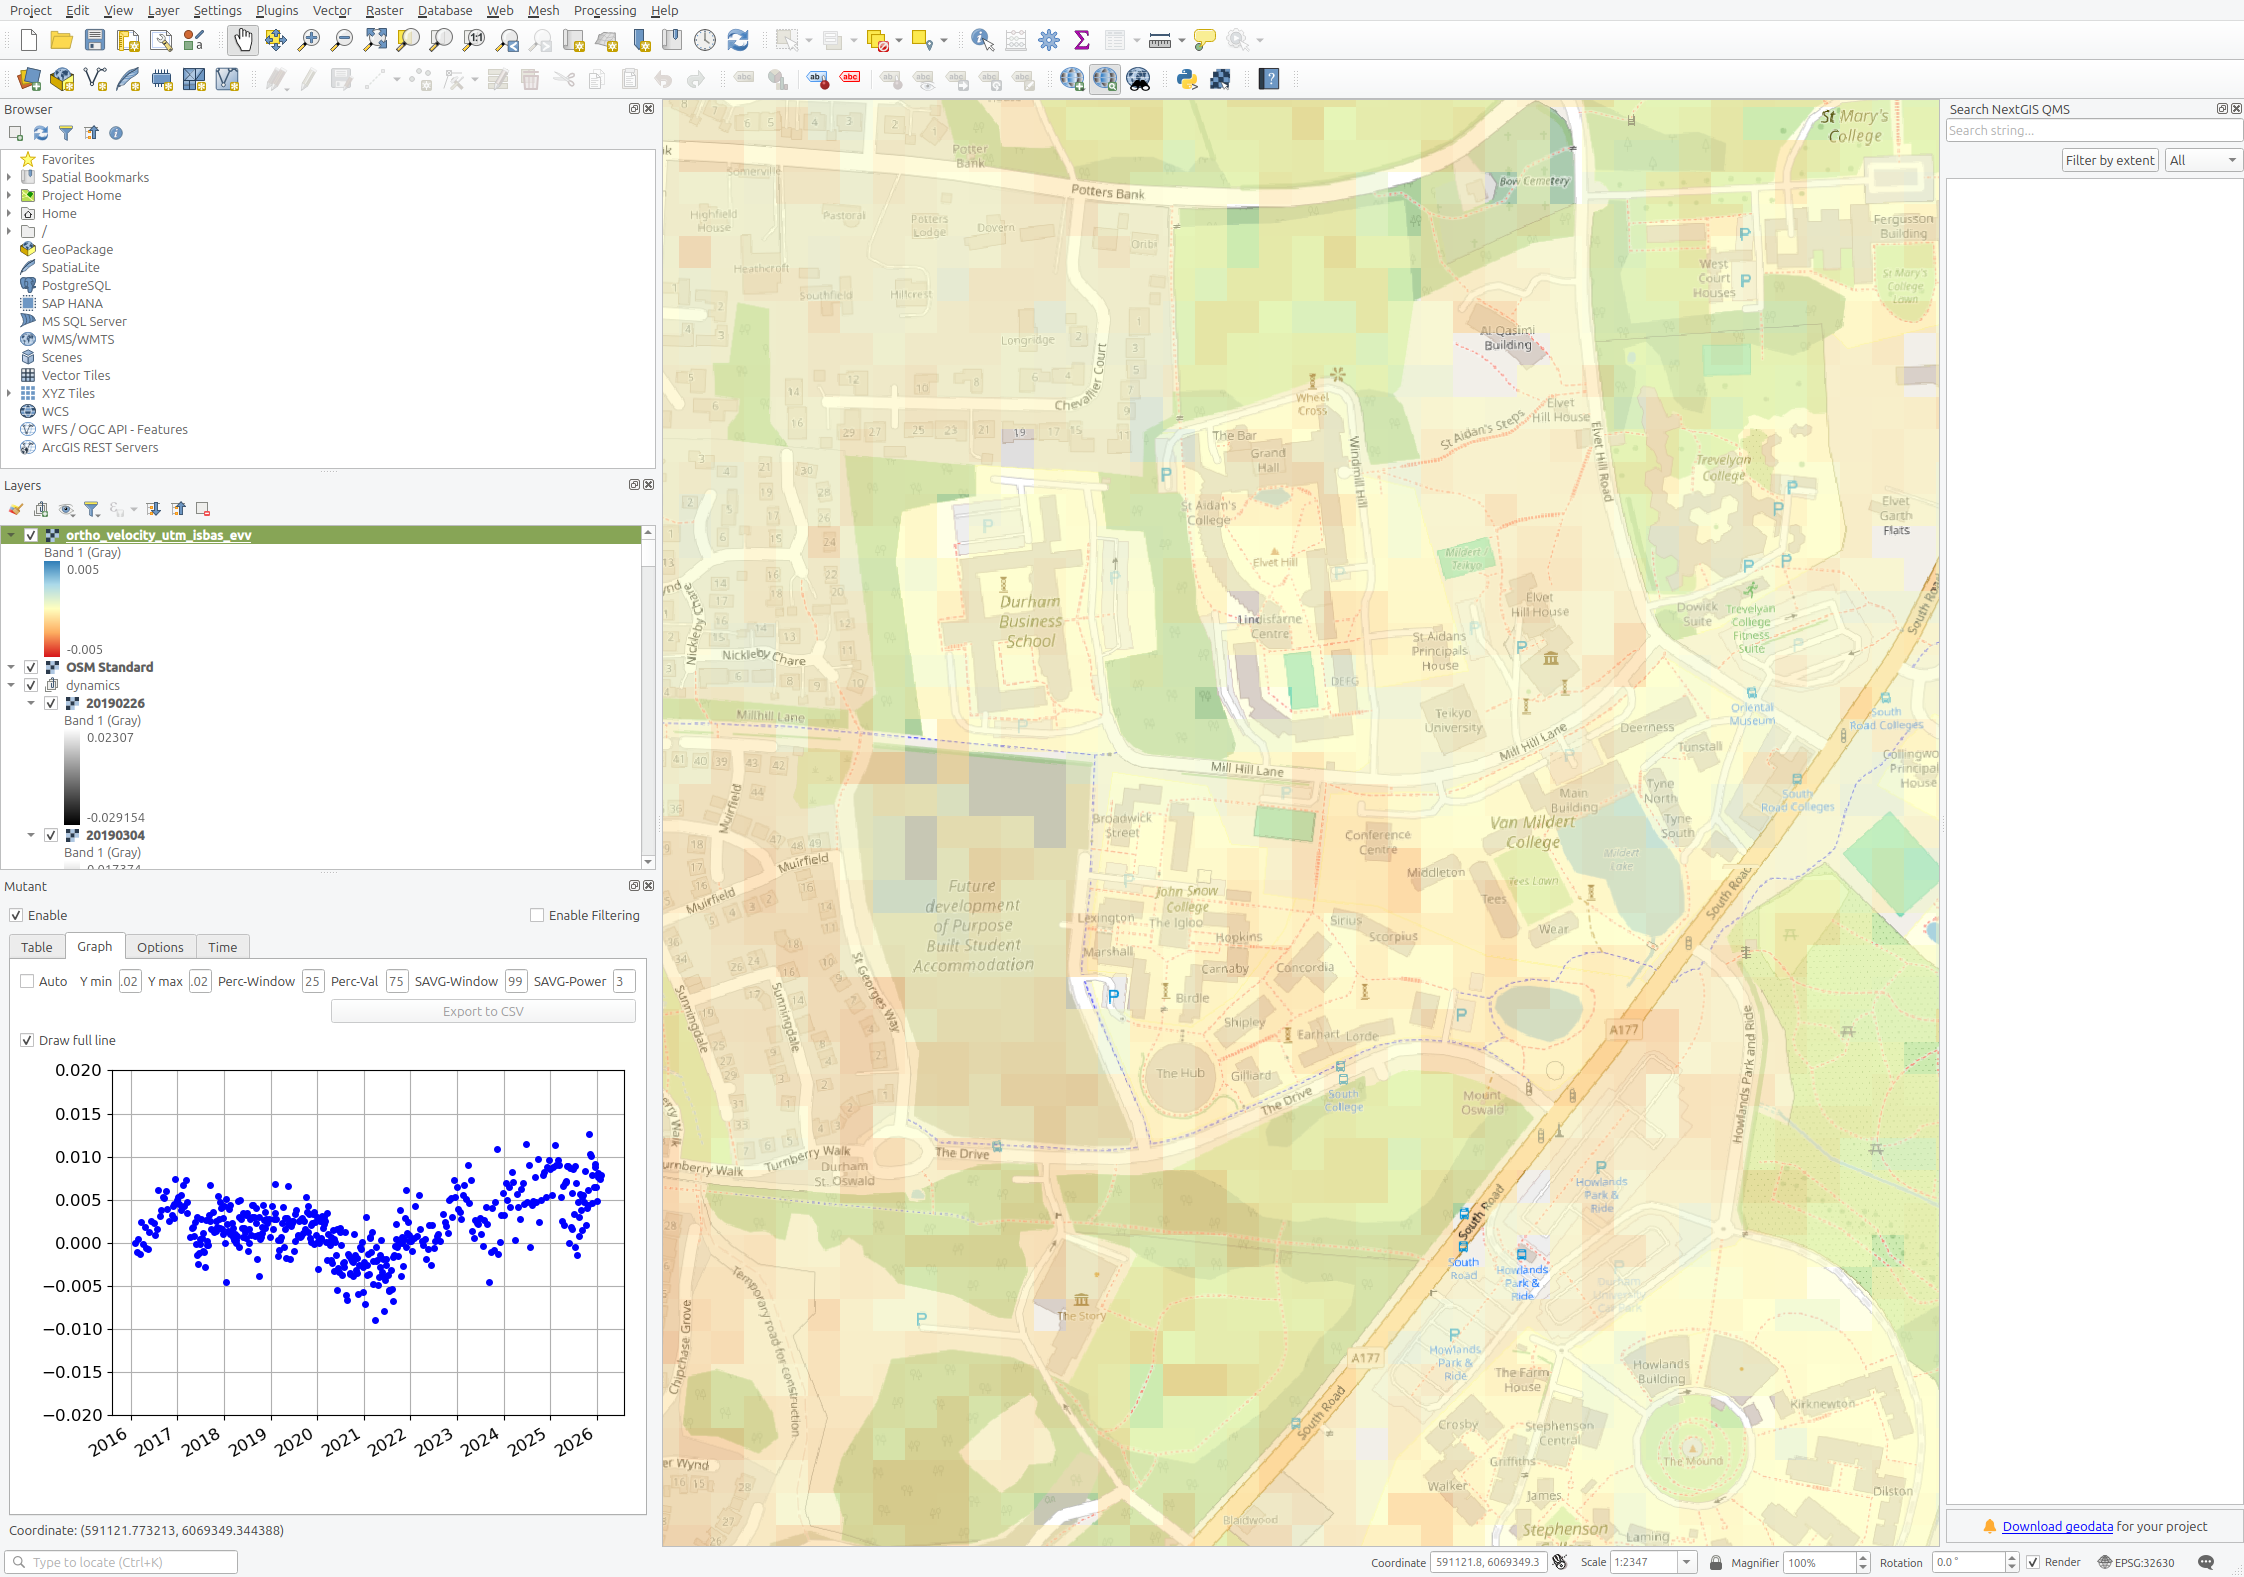
Task: Open the scale dropdown in status bar
Action: tap(1687, 1562)
